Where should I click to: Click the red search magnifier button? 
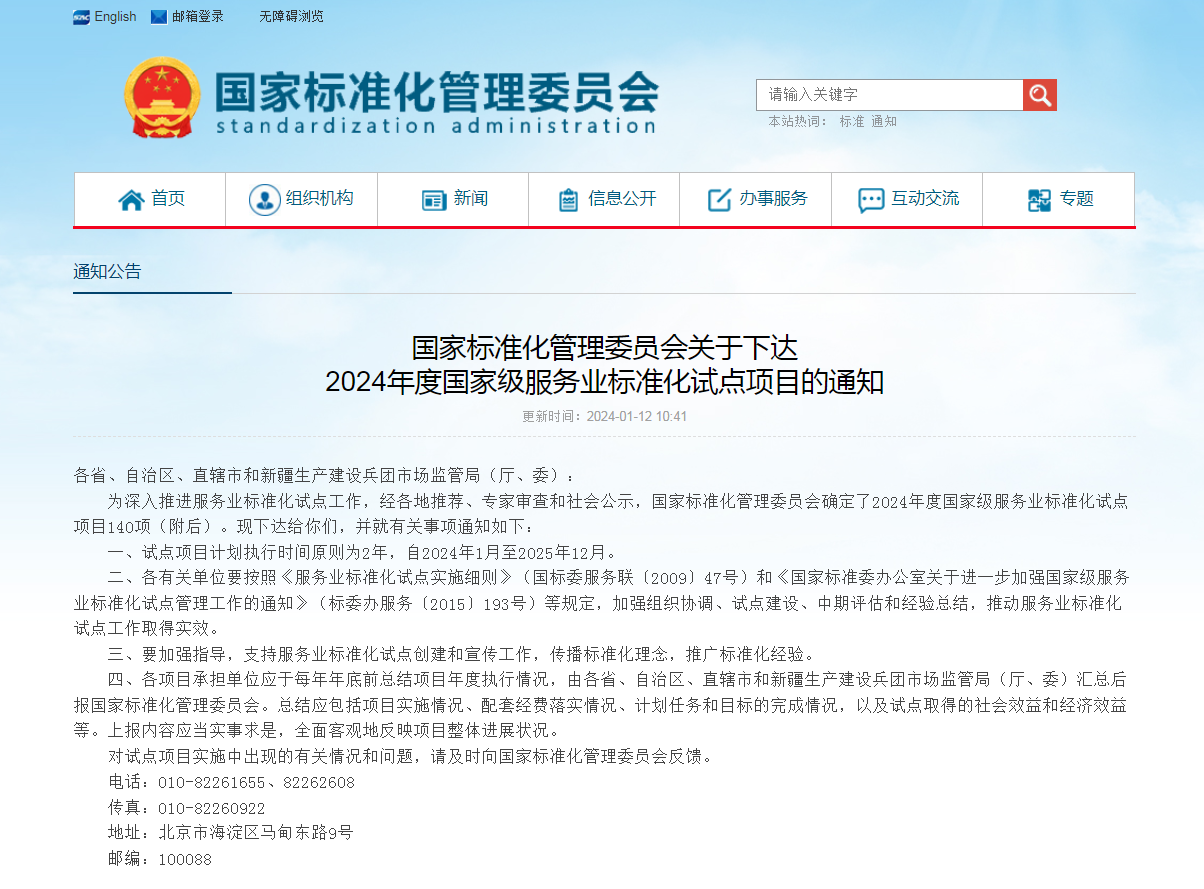pos(1039,95)
